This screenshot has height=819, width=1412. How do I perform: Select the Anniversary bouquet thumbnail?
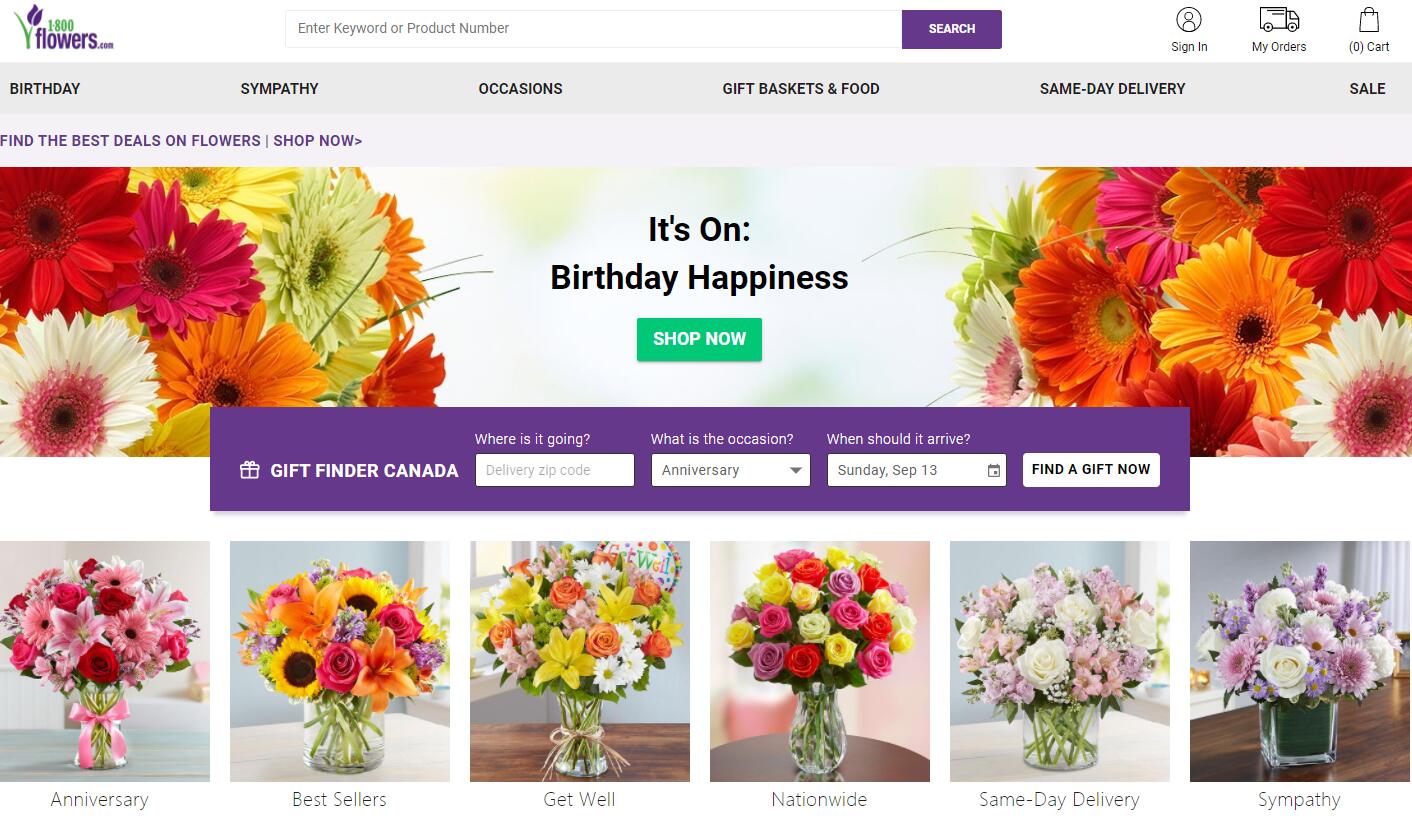(x=105, y=661)
